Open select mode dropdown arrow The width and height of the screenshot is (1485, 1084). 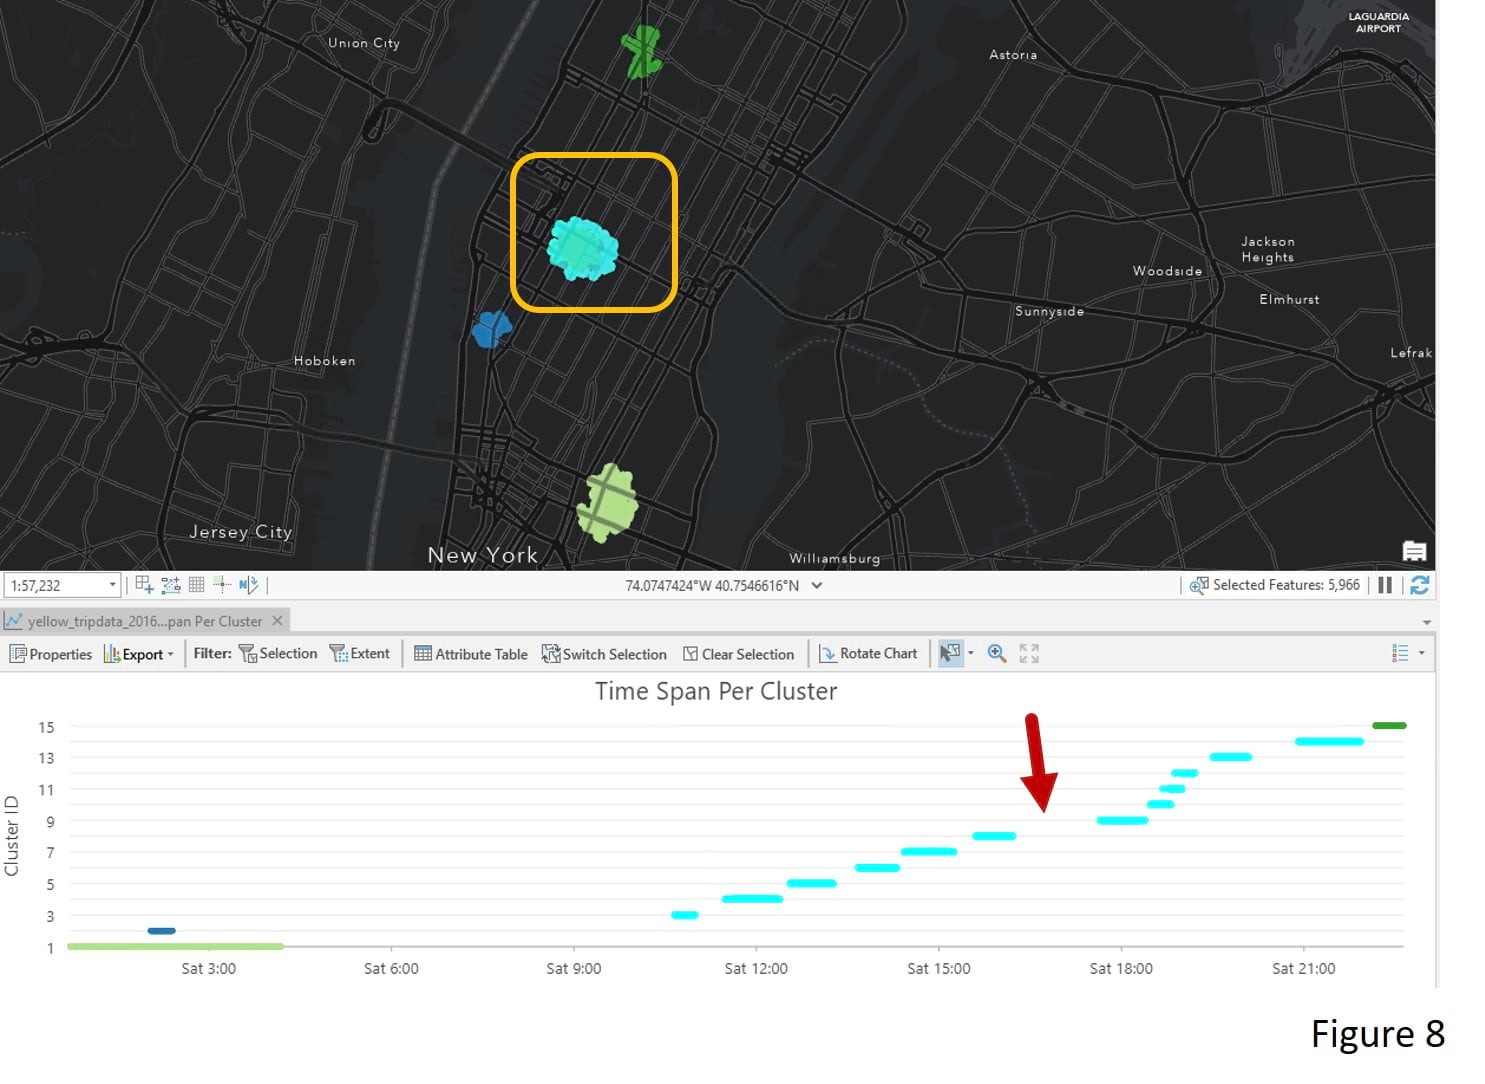coord(971,654)
